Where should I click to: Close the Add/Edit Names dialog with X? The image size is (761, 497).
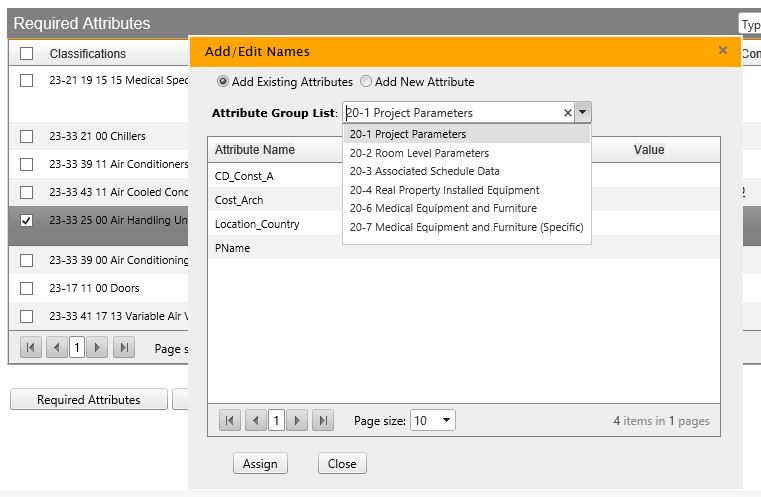[723, 50]
